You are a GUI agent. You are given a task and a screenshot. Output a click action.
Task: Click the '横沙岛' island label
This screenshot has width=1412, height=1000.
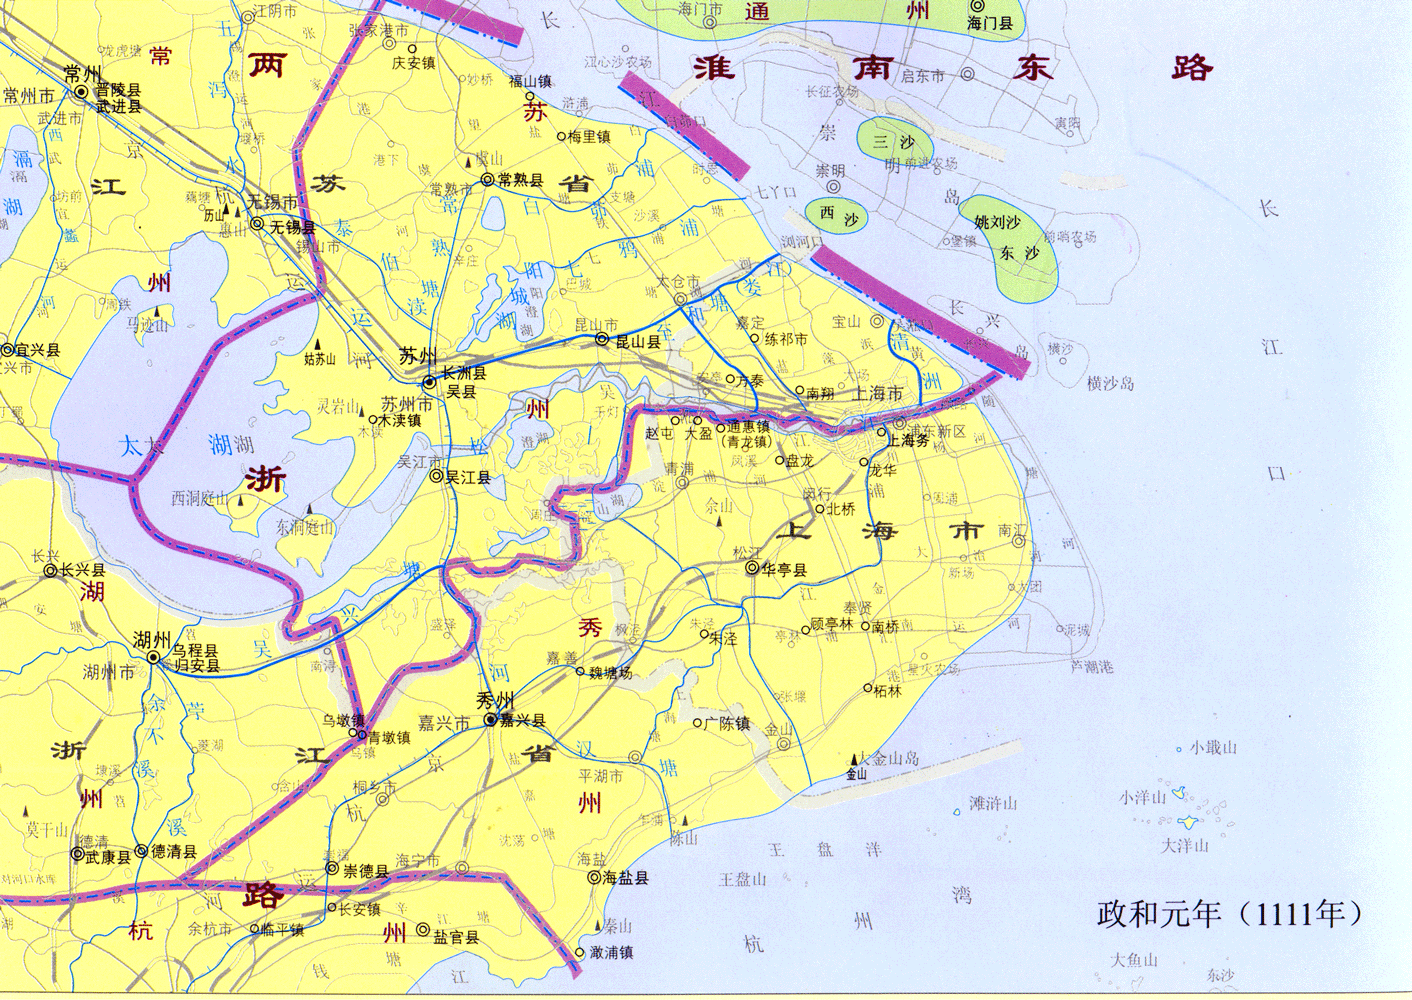[x=1111, y=383]
